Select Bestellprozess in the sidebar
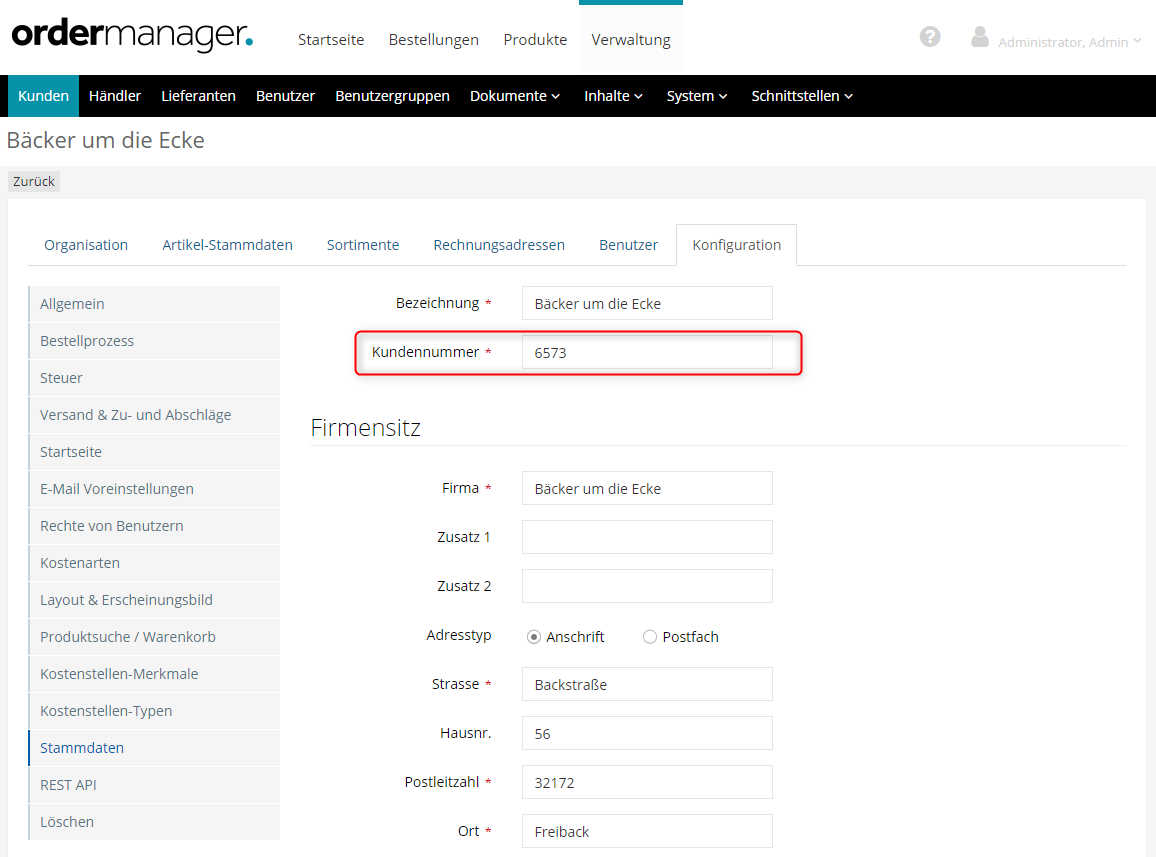Image resolution: width=1156 pixels, height=857 pixels. click(87, 341)
